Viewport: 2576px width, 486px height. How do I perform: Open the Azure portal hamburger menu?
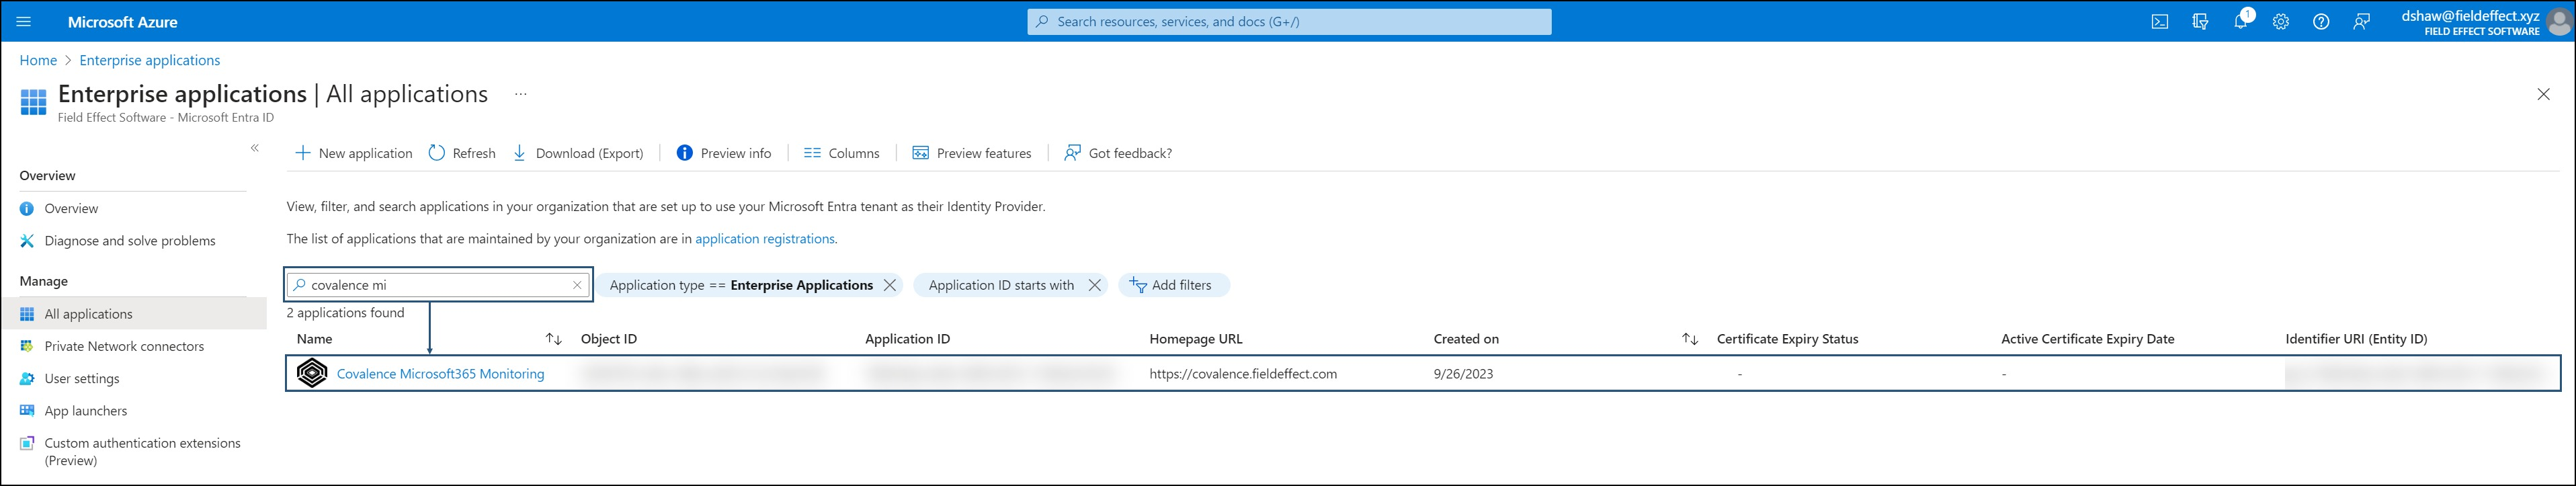coord(24,21)
